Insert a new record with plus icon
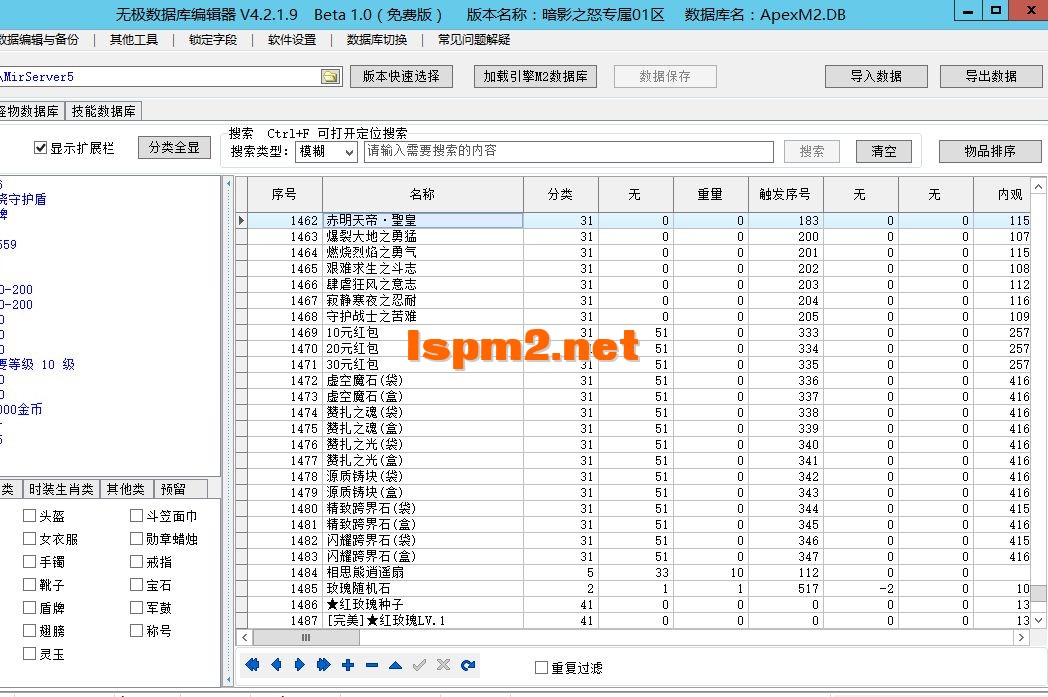This screenshot has height=697, width=1048. pos(348,664)
